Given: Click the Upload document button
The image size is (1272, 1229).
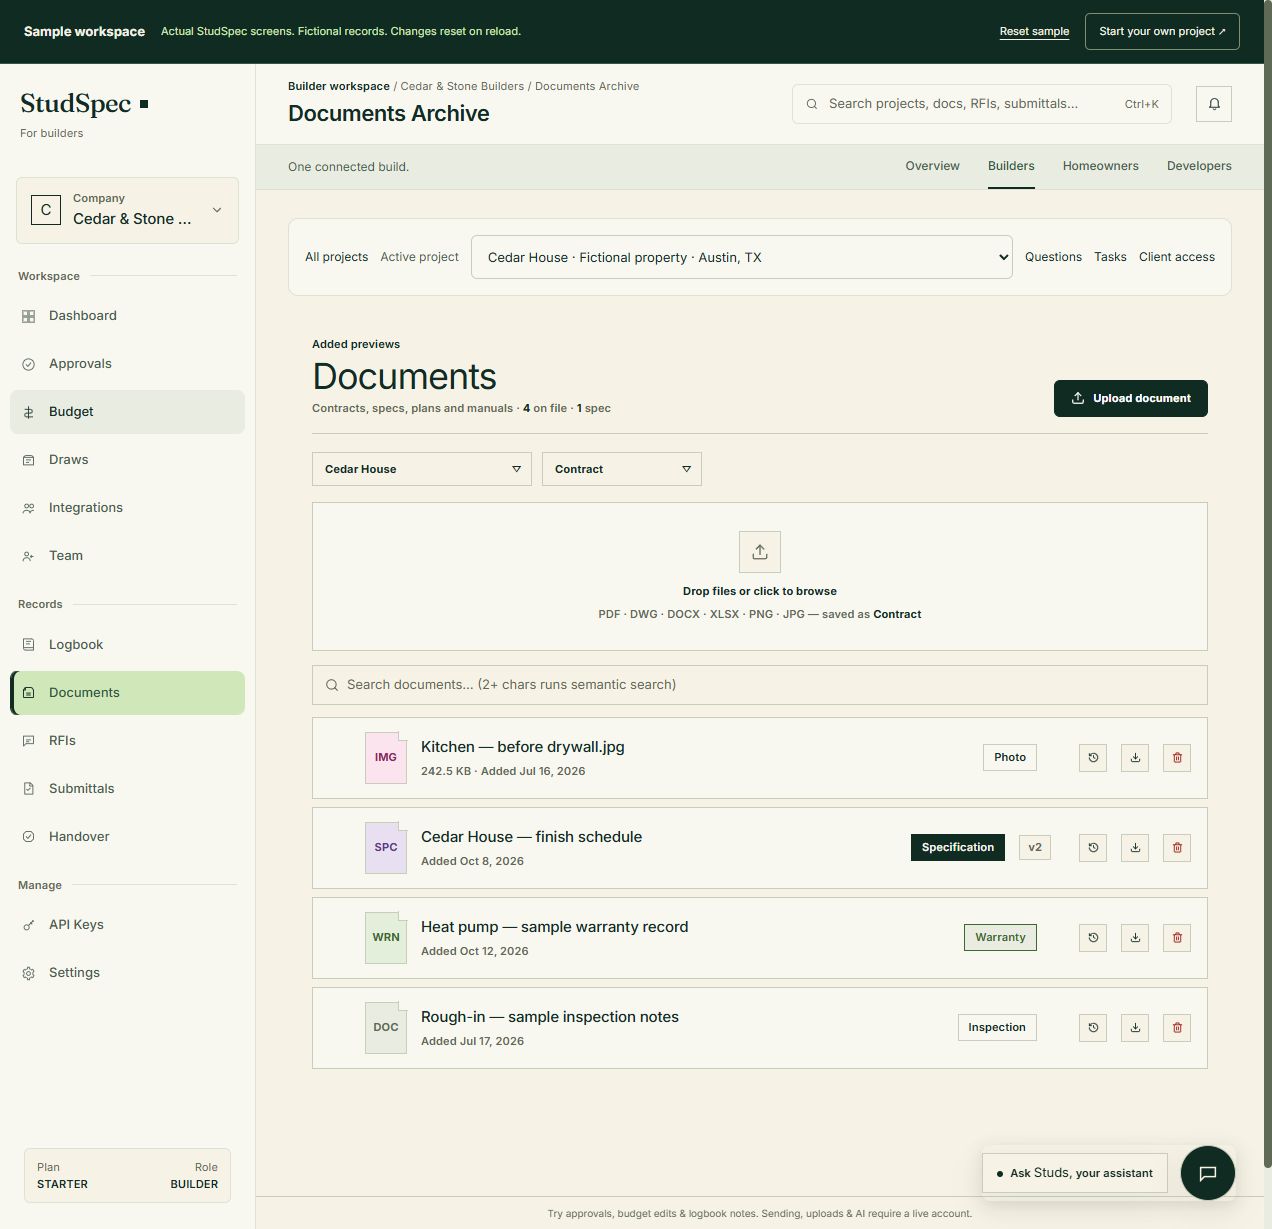Looking at the screenshot, I should [1131, 398].
